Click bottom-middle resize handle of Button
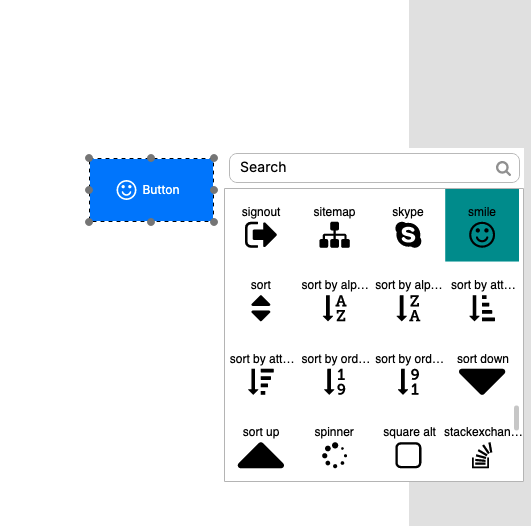 151,222
